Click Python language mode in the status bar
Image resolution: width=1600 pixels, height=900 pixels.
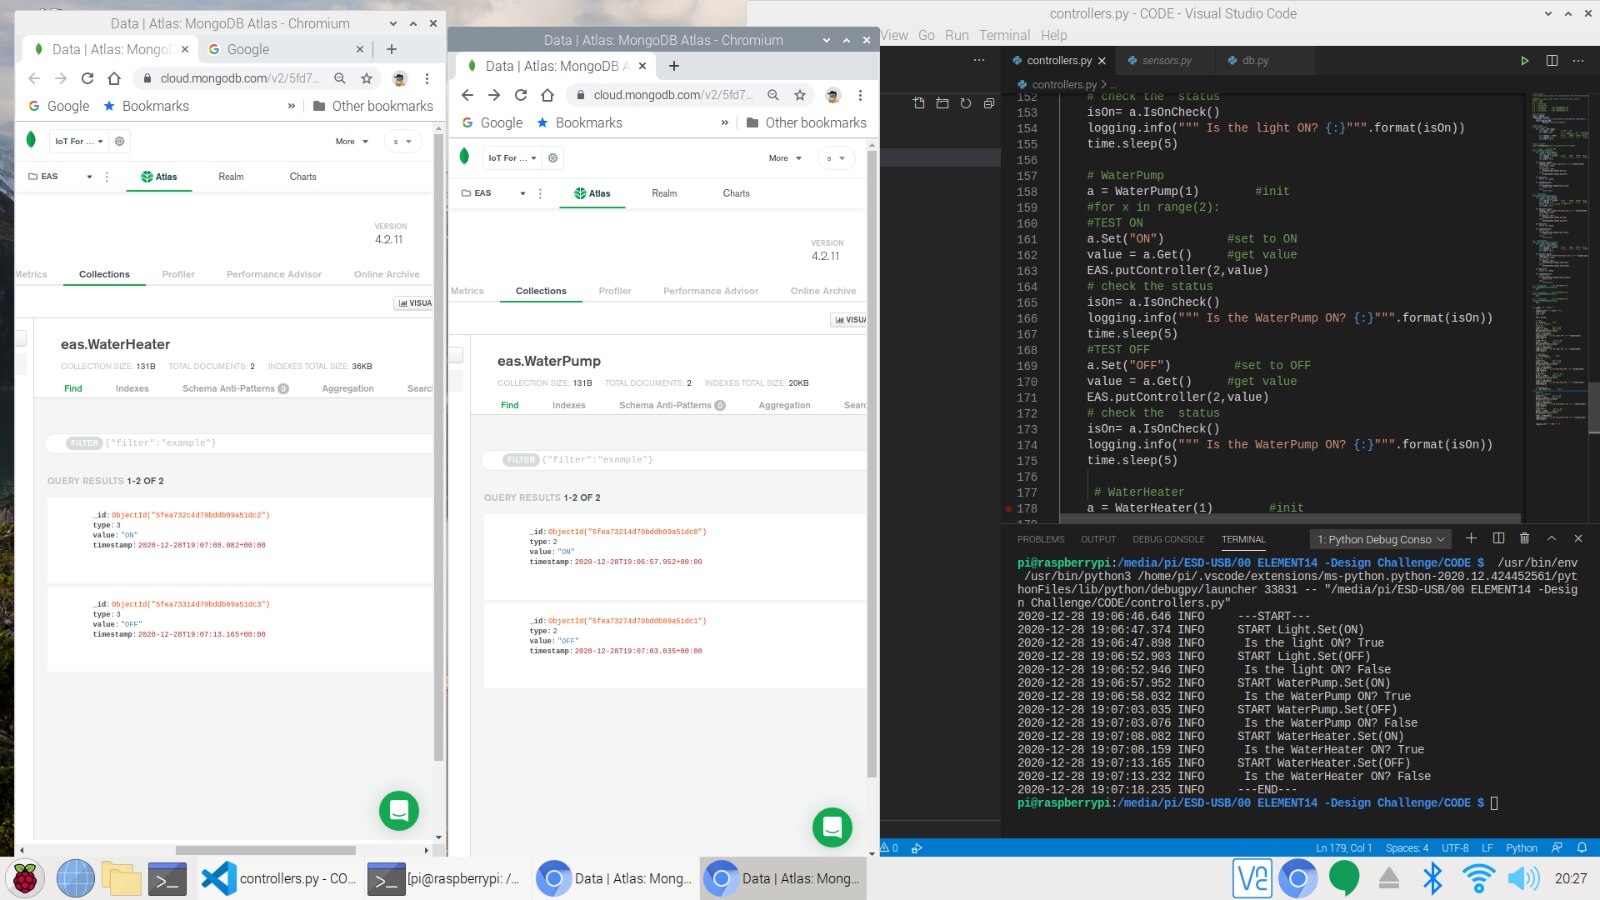tap(1521, 848)
